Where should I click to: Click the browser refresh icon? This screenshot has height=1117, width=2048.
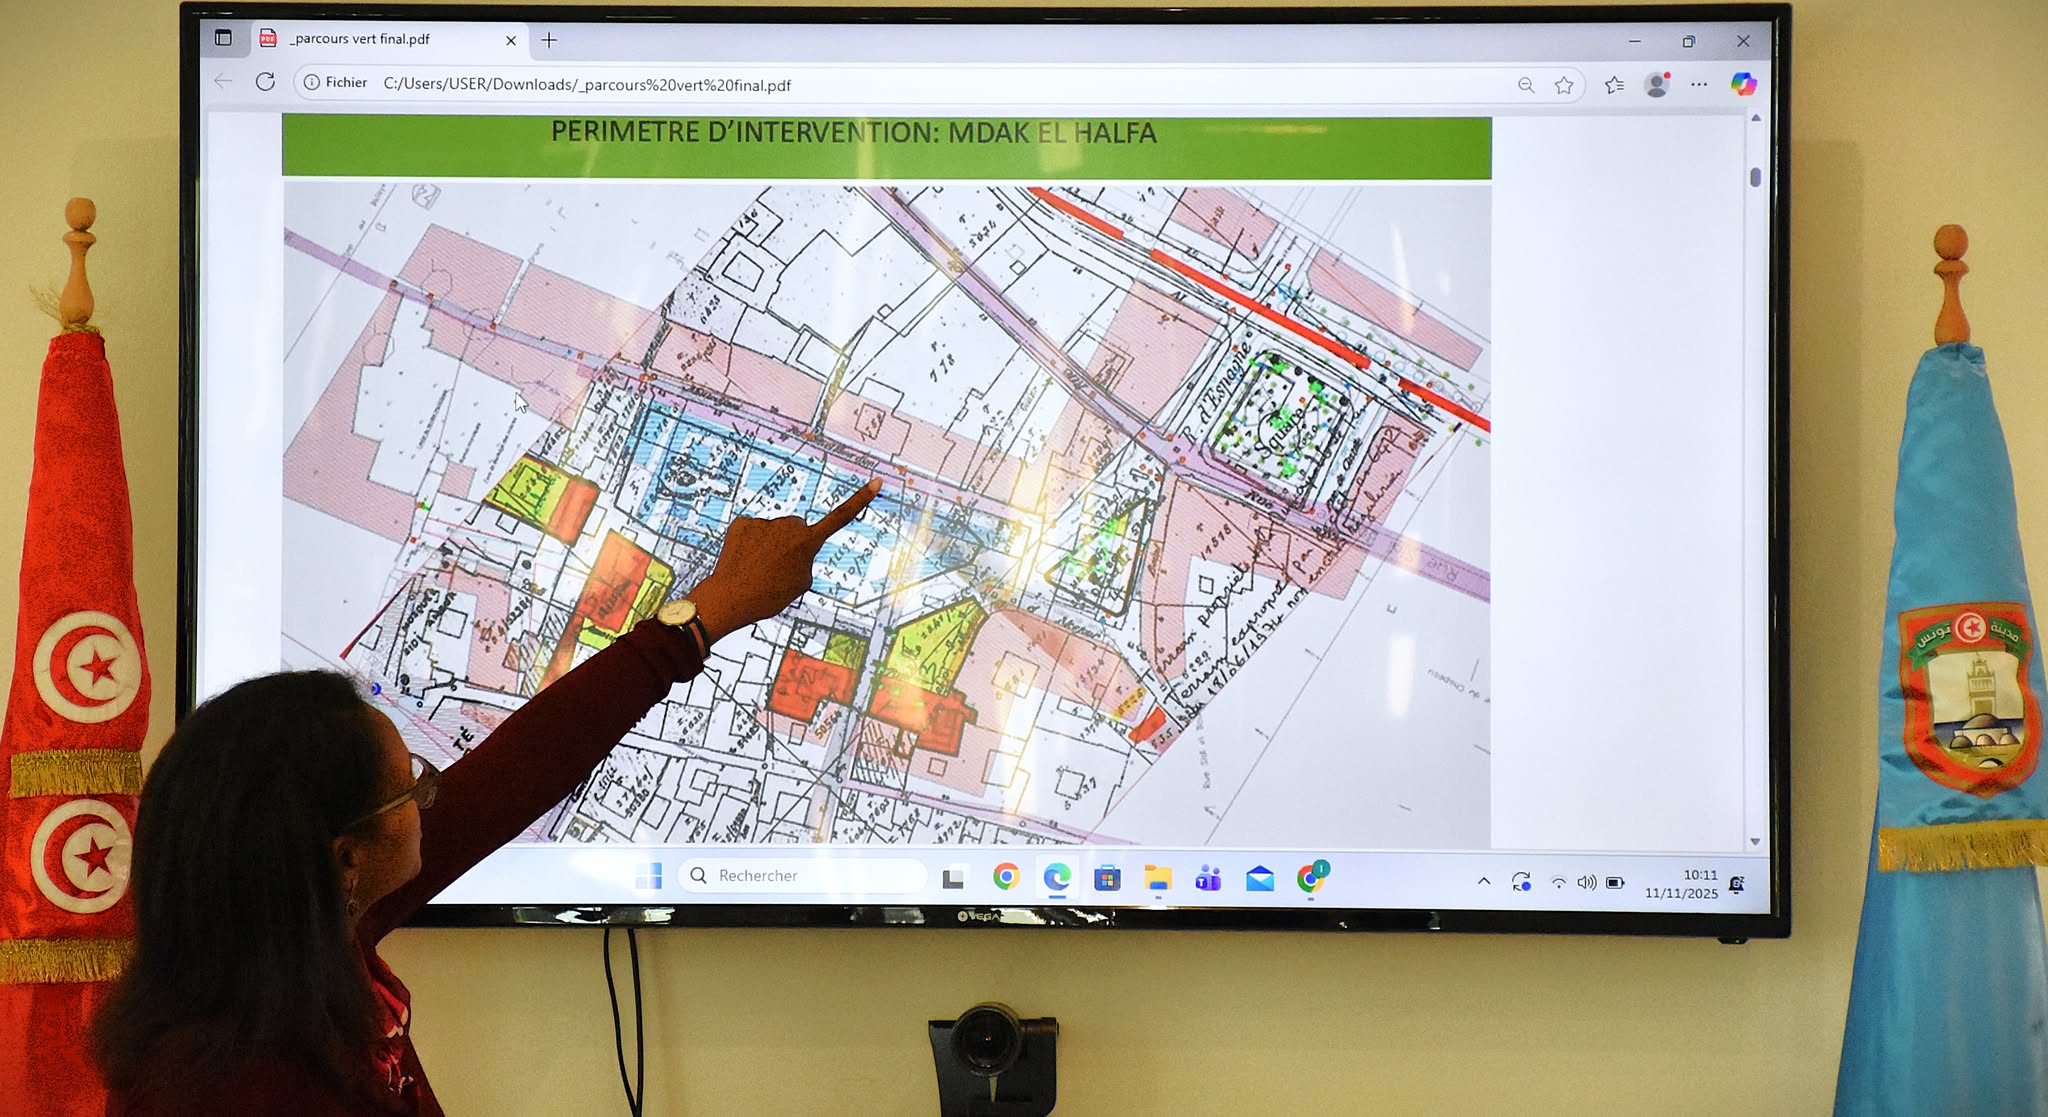tap(265, 82)
